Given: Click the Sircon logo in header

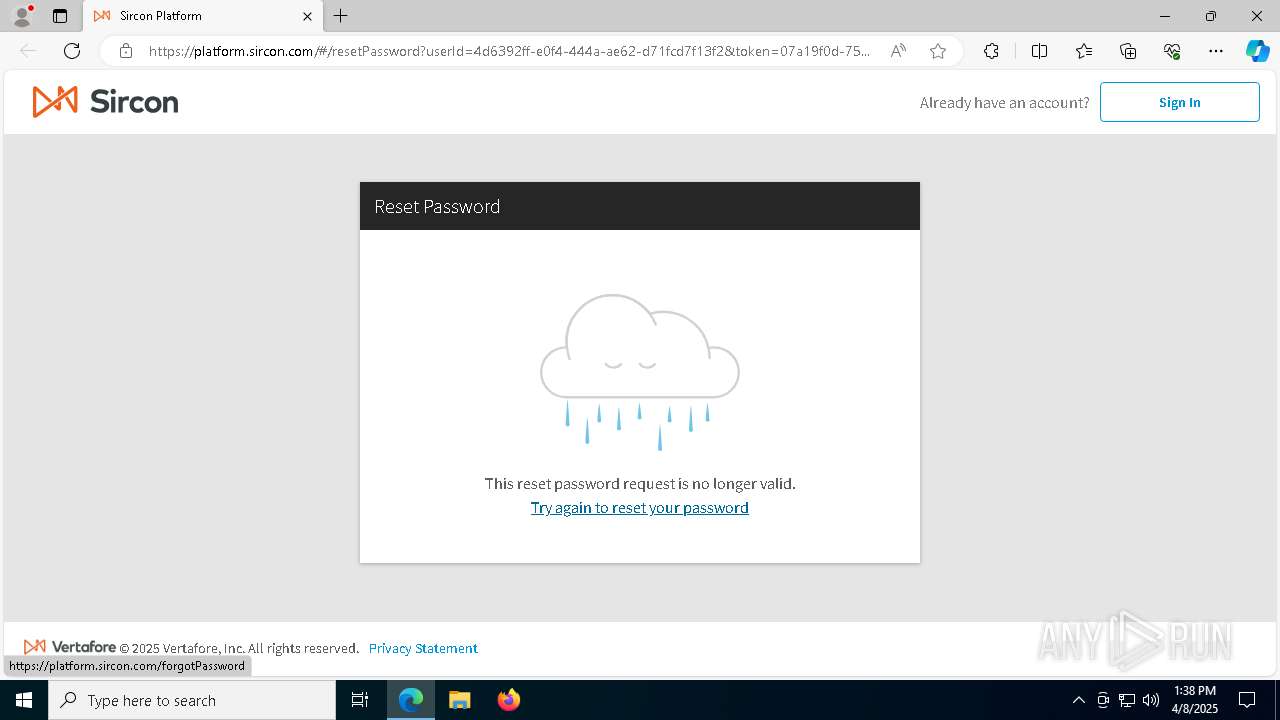Looking at the screenshot, I should [x=105, y=102].
